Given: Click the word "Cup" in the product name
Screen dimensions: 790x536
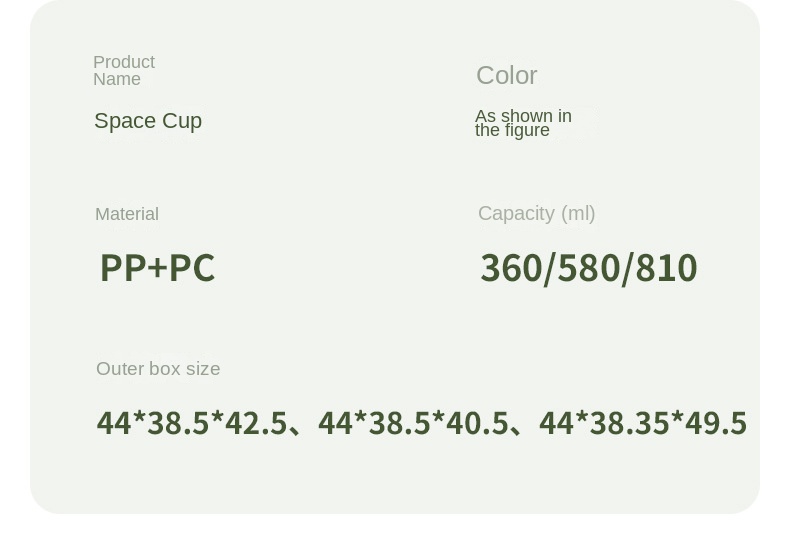Looking at the screenshot, I should point(182,121).
